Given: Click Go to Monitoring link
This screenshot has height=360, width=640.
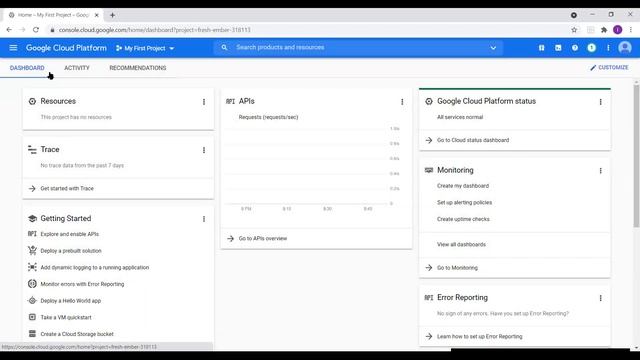Looking at the screenshot, I should [x=457, y=268].
